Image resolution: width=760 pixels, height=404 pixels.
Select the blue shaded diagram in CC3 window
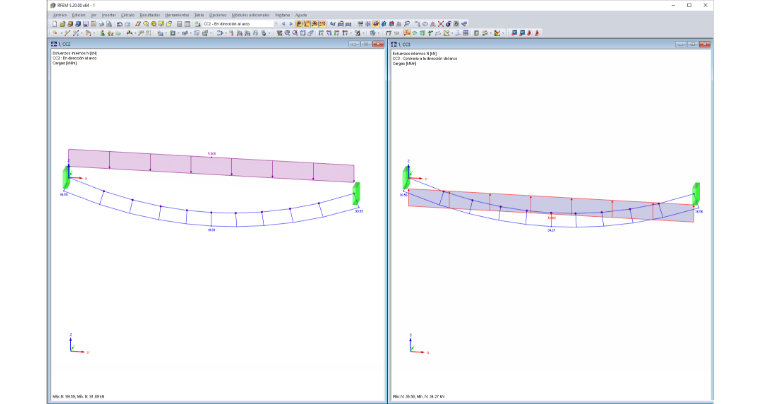click(551, 206)
